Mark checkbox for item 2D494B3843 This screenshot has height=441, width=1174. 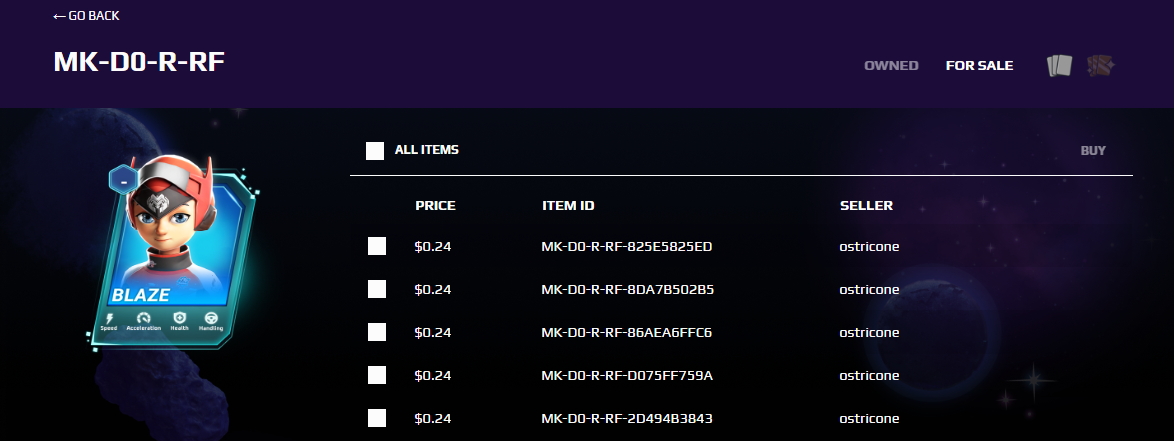[377, 418]
